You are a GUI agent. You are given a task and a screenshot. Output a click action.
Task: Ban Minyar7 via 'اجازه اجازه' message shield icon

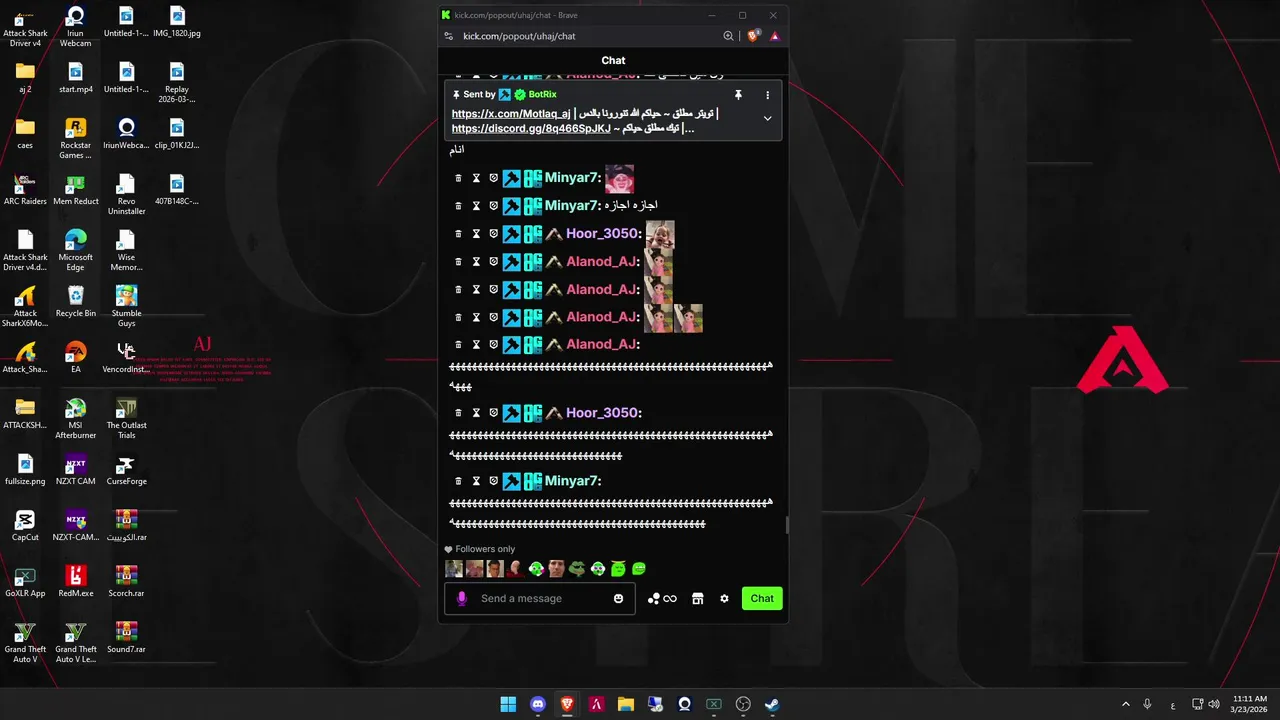pos(493,206)
